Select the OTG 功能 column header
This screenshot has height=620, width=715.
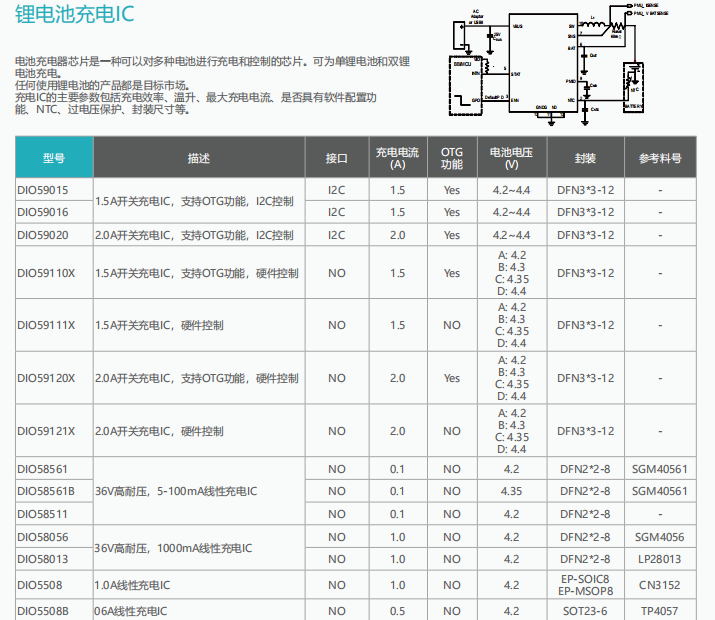(452, 158)
